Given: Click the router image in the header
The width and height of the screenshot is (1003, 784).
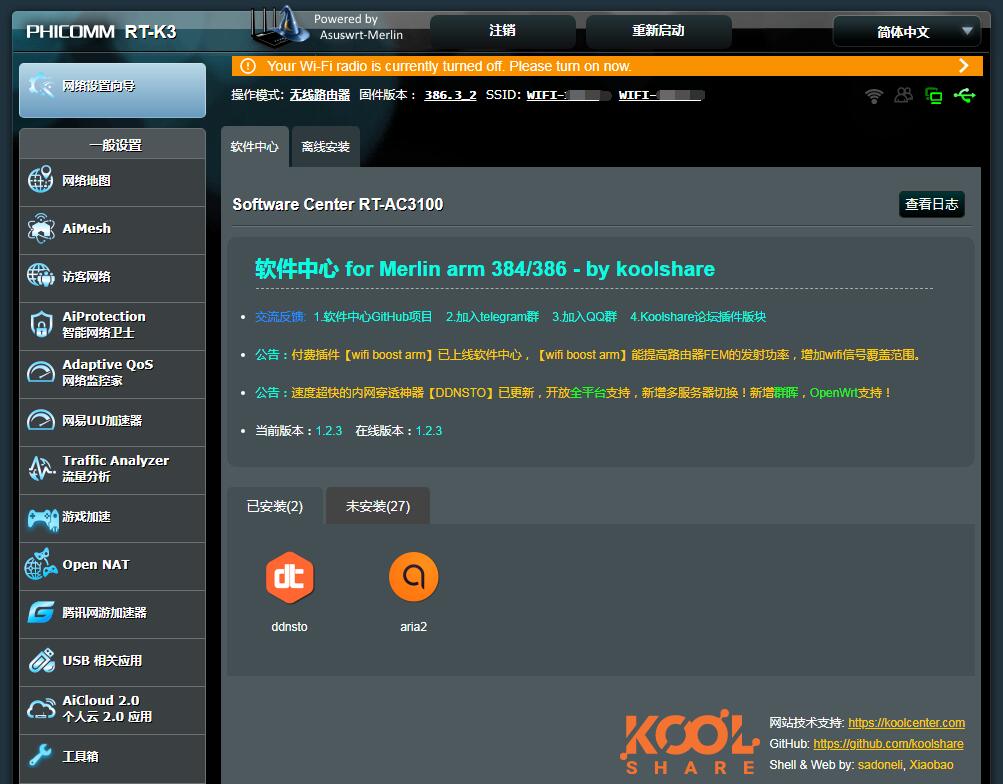Looking at the screenshot, I should pos(279,27).
